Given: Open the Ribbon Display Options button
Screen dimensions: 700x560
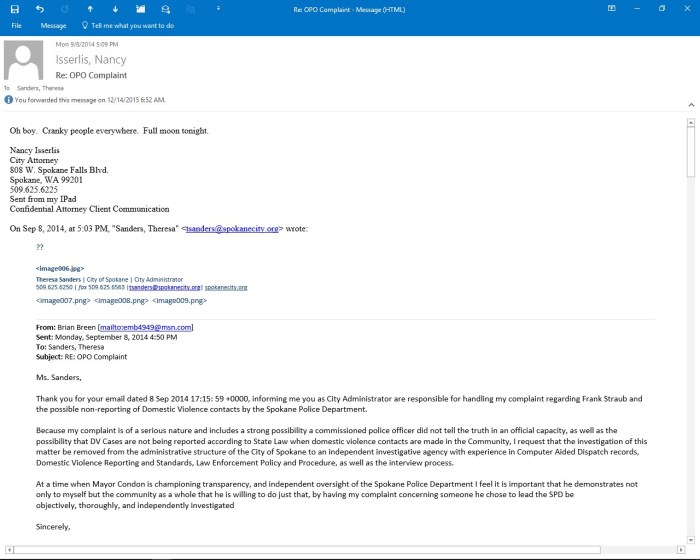Looking at the screenshot, I should pos(611,8).
